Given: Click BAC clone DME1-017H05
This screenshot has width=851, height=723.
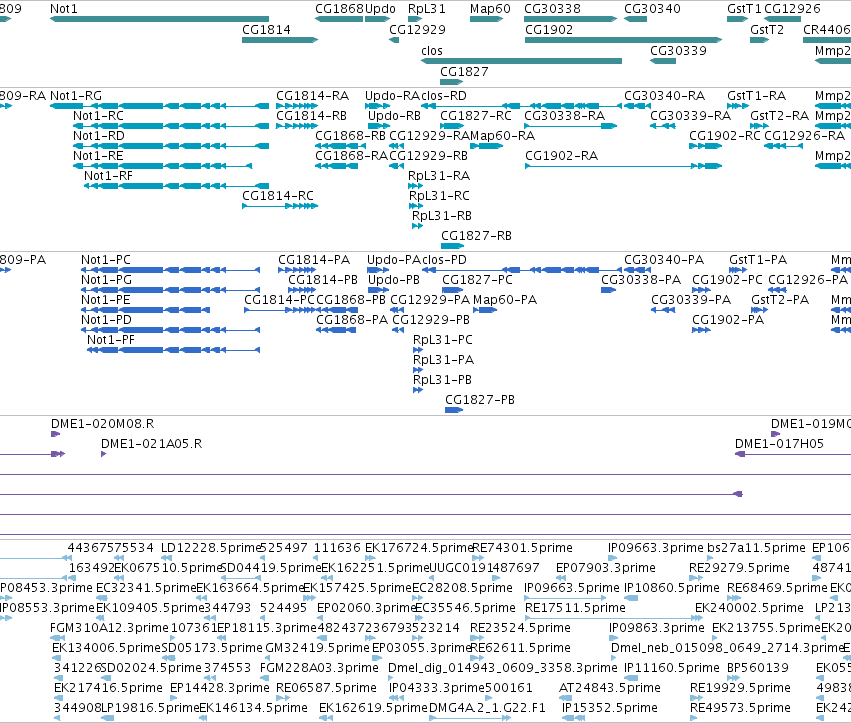Looking at the screenshot, I should [793, 454].
